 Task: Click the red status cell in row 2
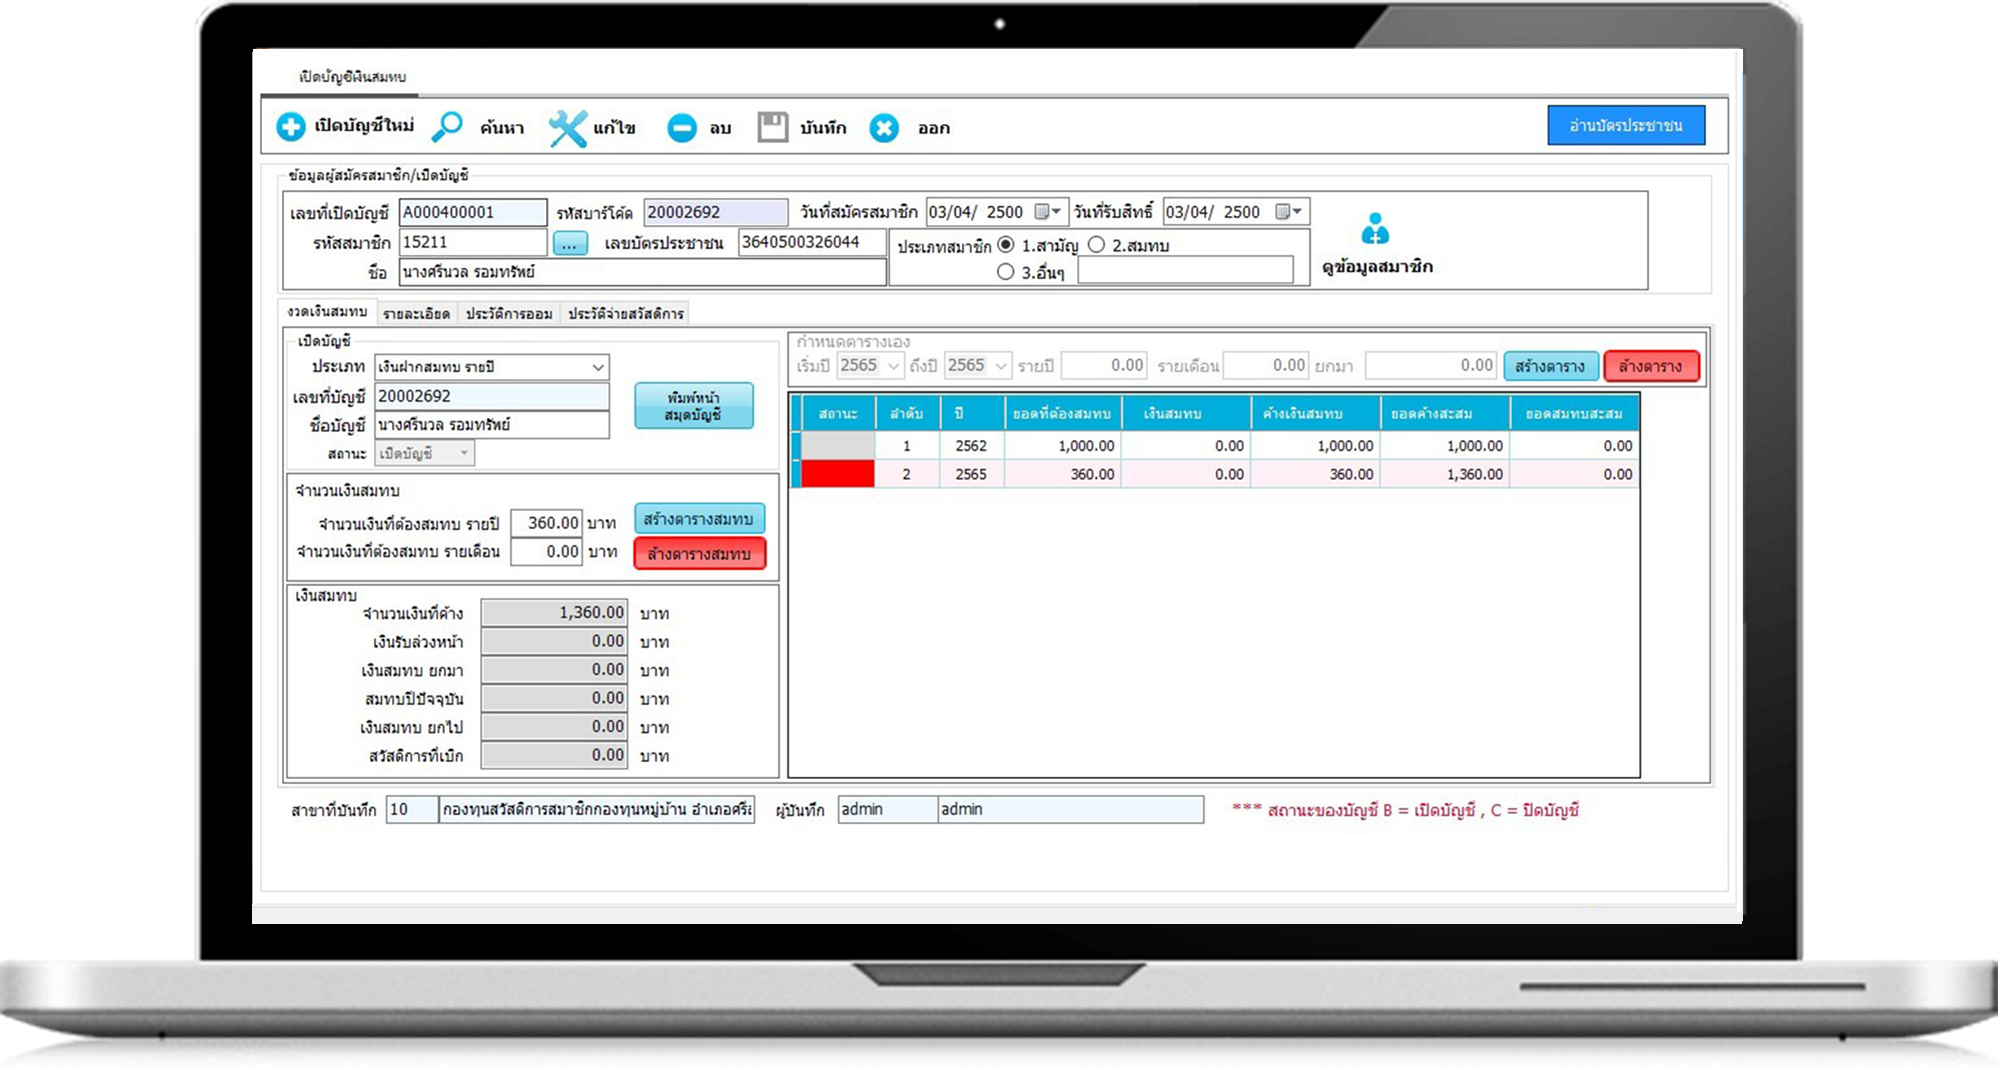click(x=837, y=474)
